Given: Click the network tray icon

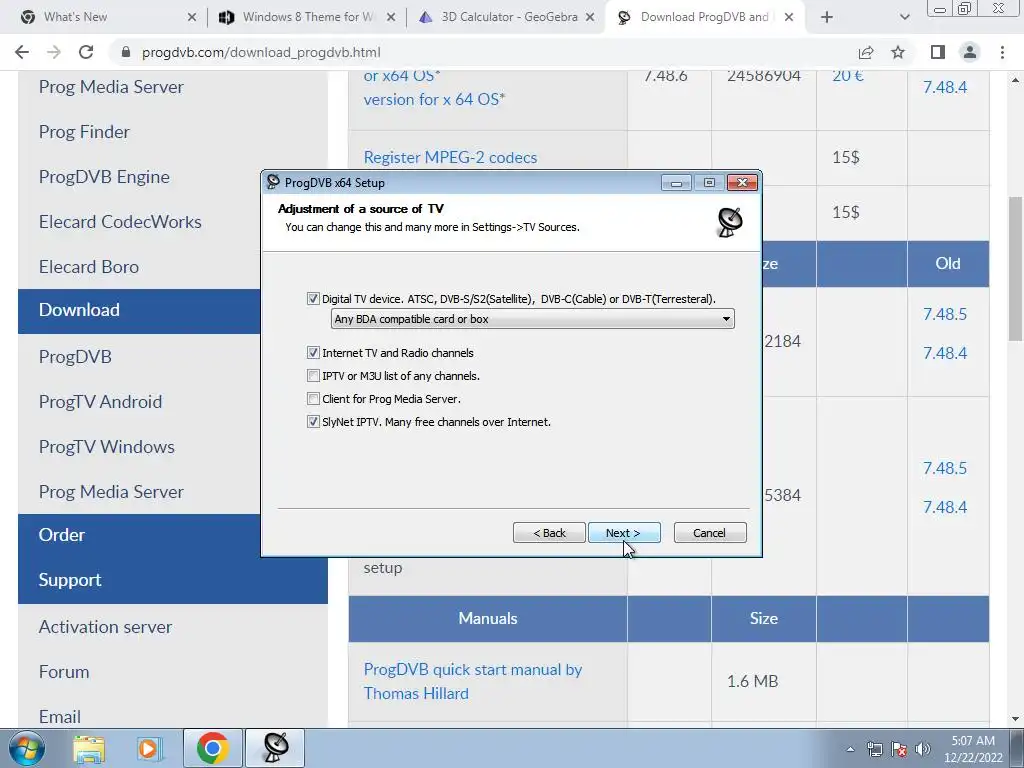Looking at the screenshot, I should tap(874, 749).
